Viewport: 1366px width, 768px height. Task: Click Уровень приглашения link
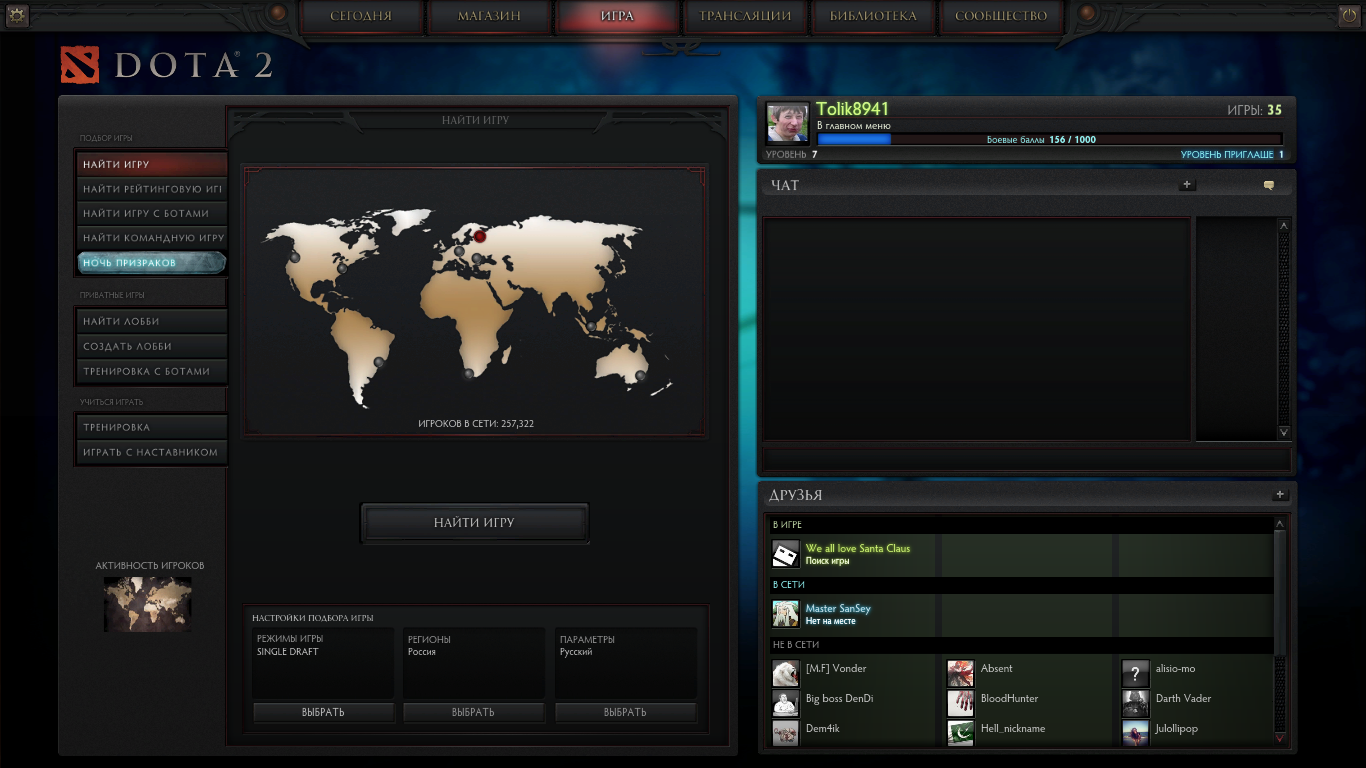pos(1232,155)
